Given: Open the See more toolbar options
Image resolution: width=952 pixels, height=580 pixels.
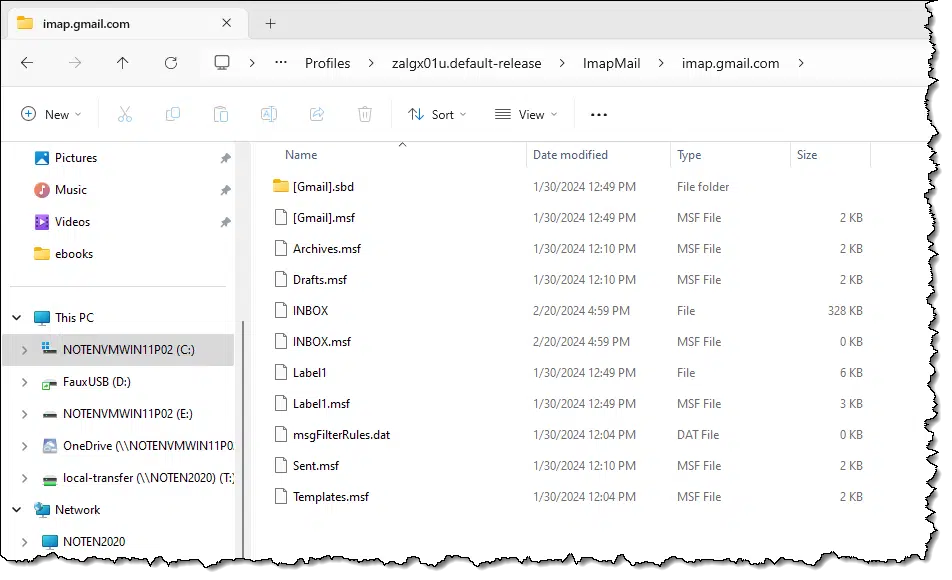Looking at the screenshot, I should tap(599, 115).
